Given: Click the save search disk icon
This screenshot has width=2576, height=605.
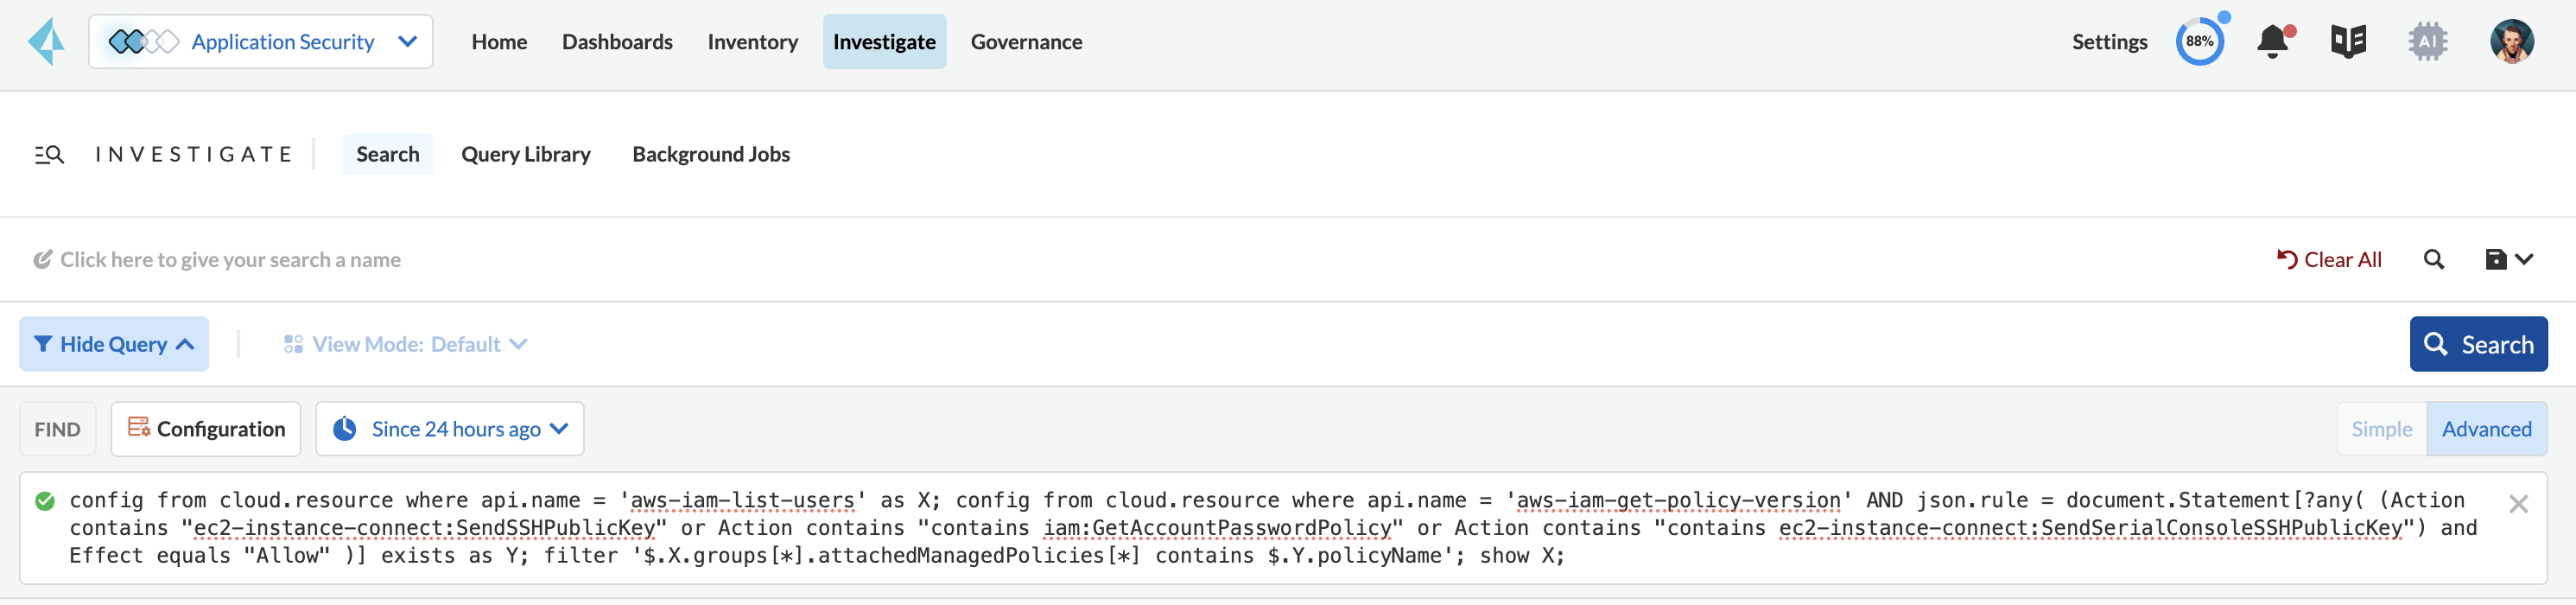Looking at the screenshot, I should pyautogui.click(x=2496, y=260).
